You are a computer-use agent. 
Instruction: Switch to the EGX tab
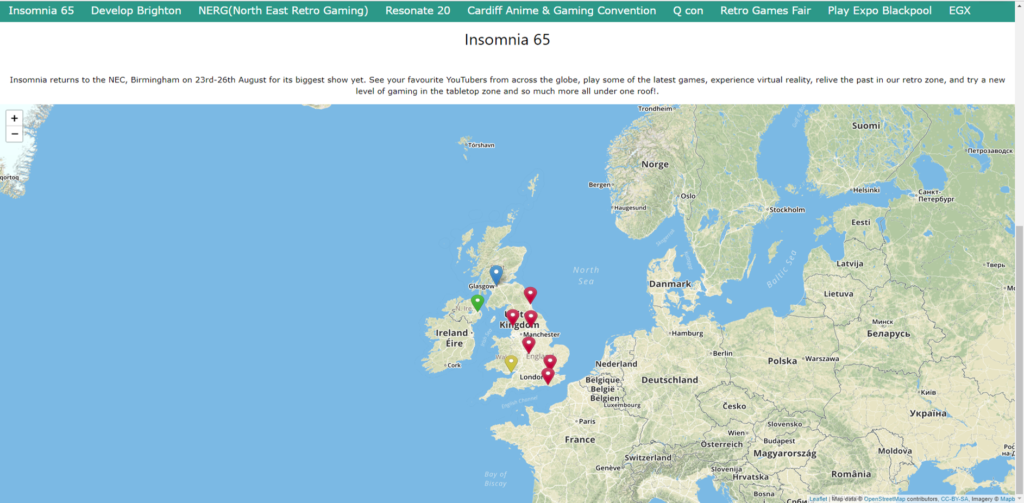click(959, 11)
